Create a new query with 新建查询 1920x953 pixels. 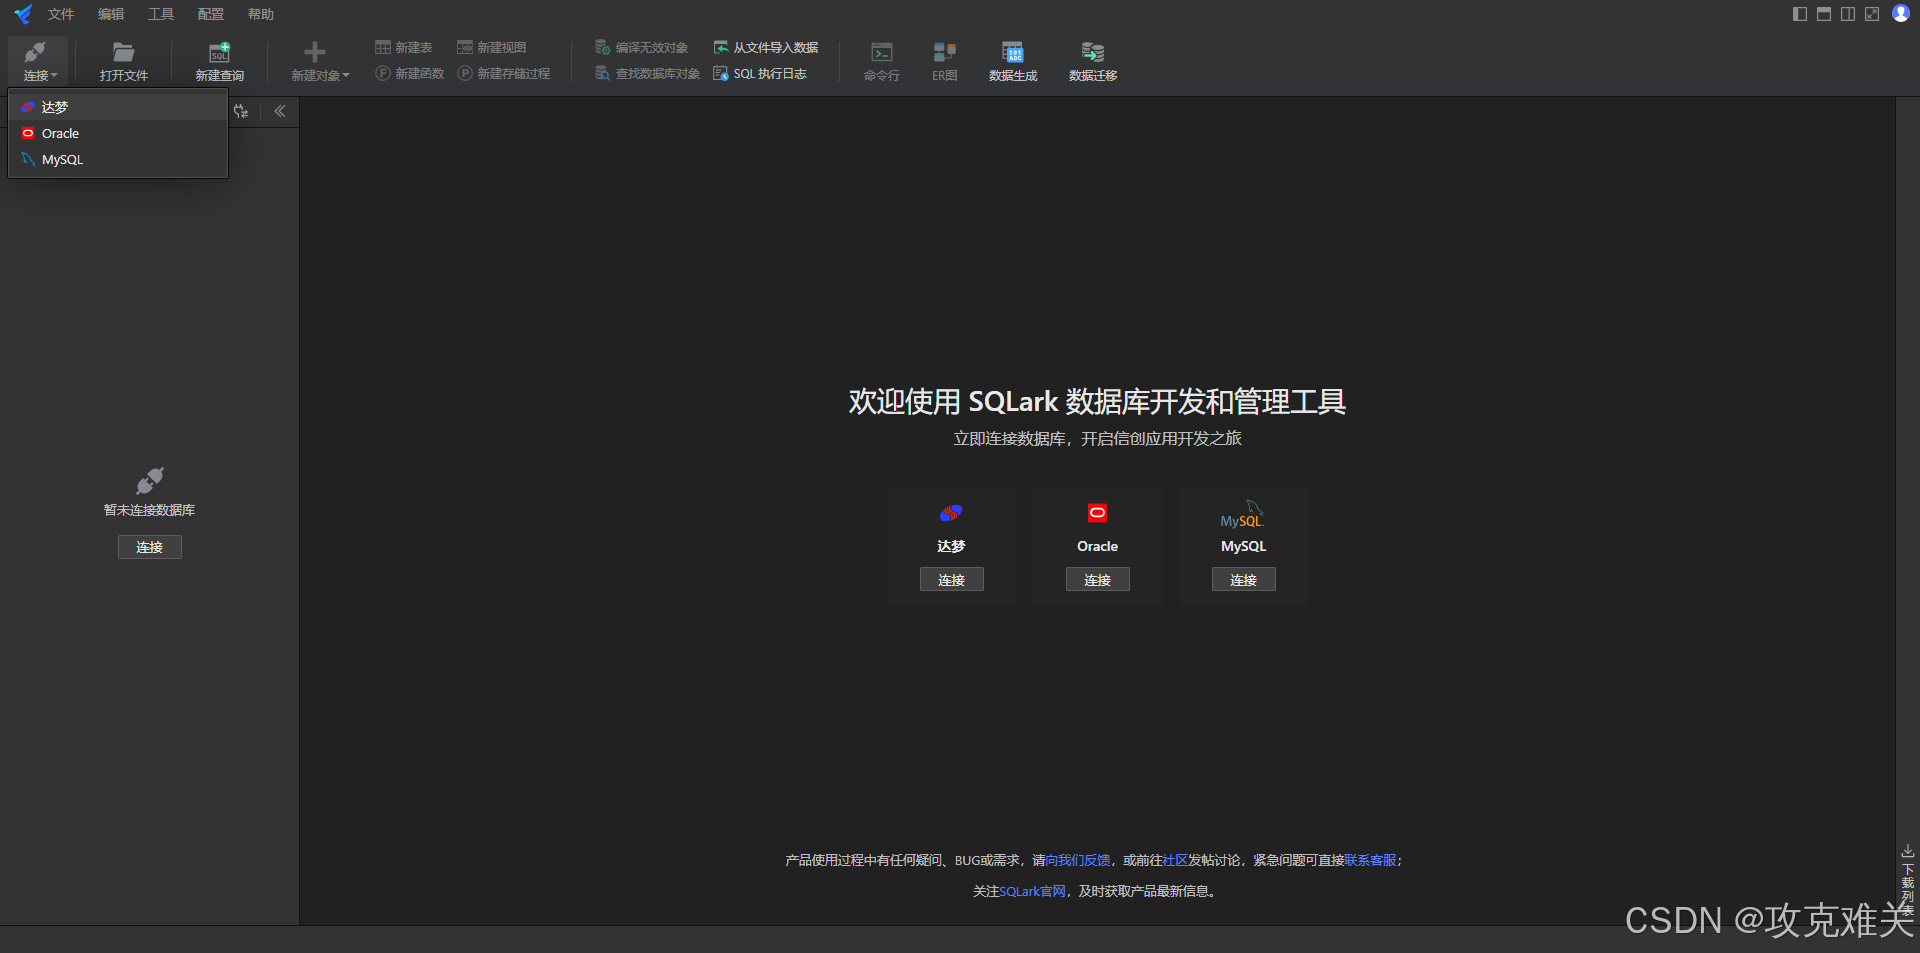[219, 62]
